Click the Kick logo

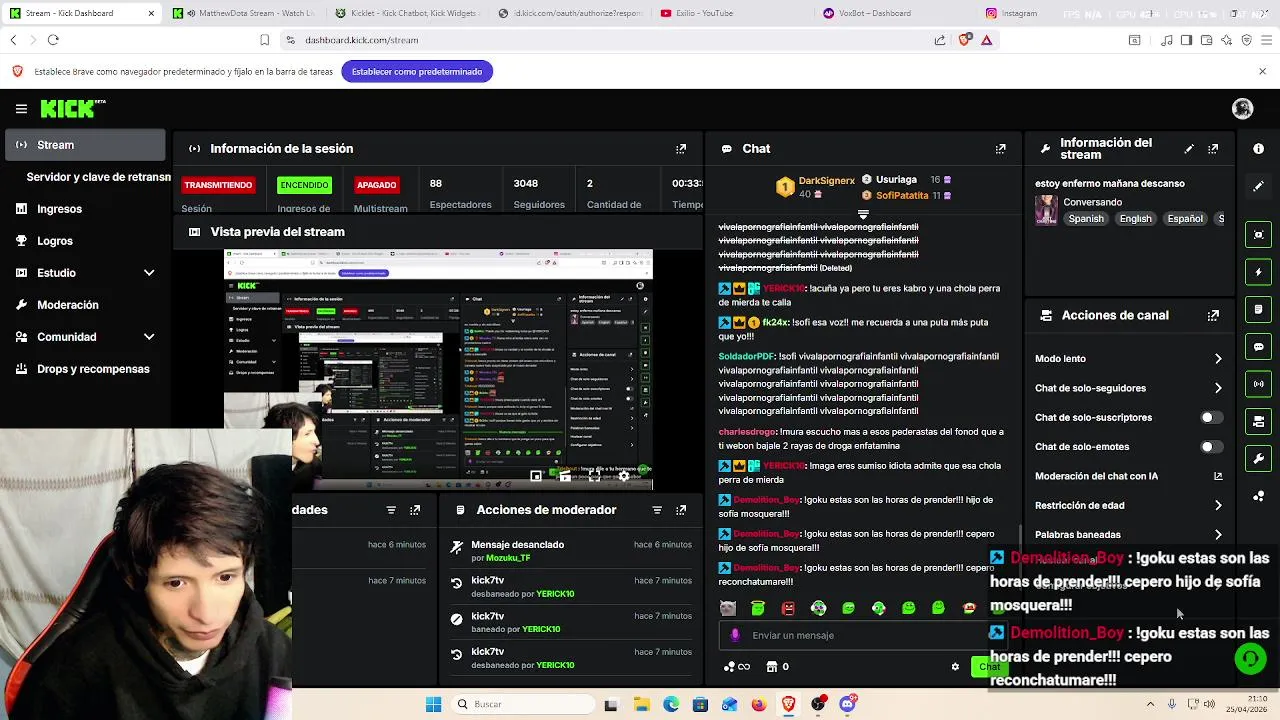coord(72,108)
